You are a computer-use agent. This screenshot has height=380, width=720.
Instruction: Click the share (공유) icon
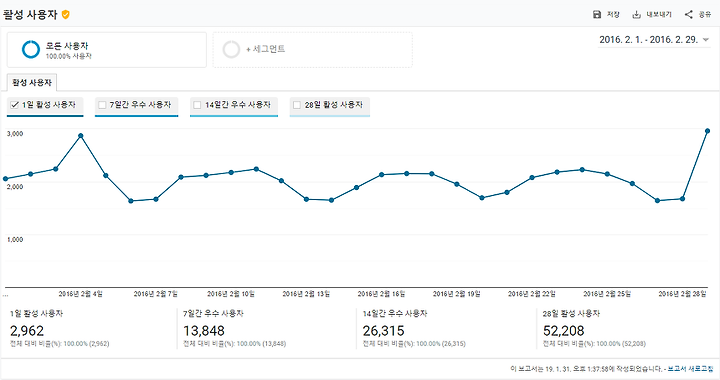click(x=688, y=15)
